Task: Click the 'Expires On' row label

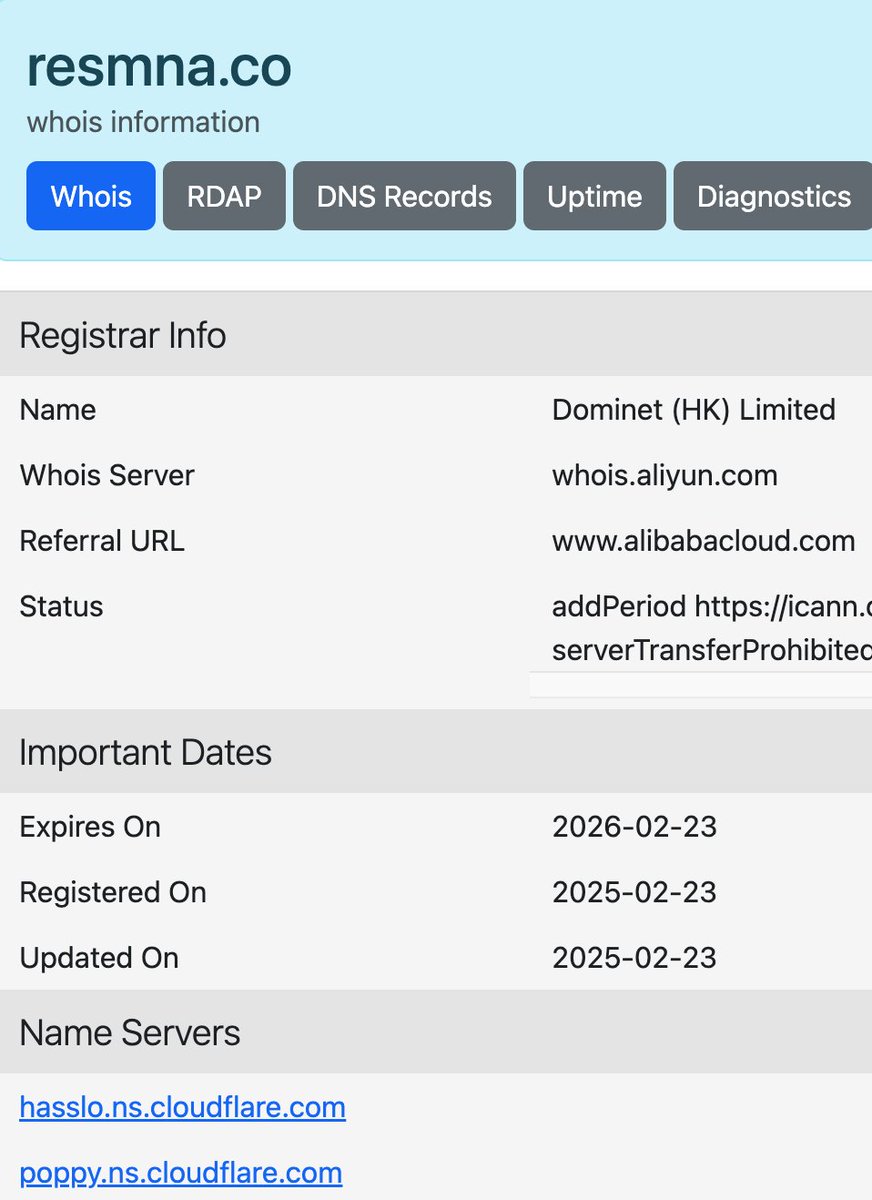Action: coord(90,827)
